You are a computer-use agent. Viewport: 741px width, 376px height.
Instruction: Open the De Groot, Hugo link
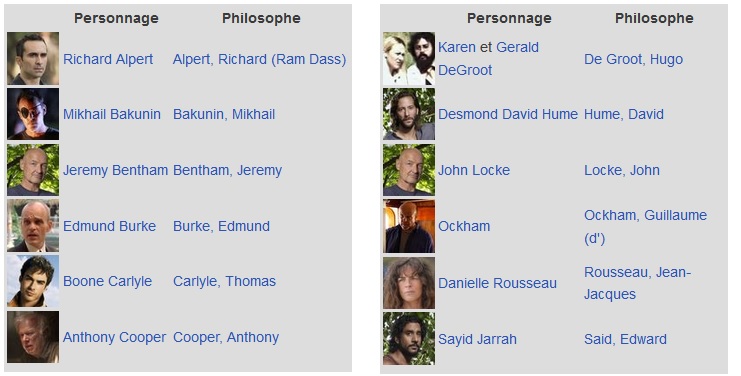click(x=633, y=59)
